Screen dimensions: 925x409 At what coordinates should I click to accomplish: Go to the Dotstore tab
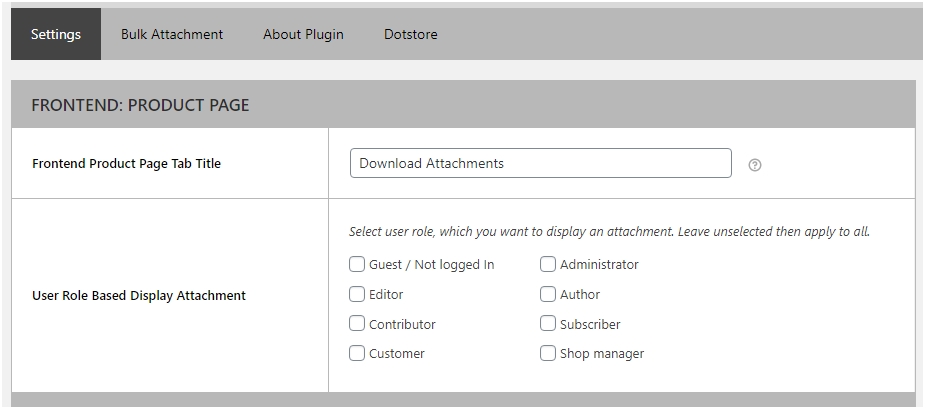pyautogui.click(x=410, y=34)
